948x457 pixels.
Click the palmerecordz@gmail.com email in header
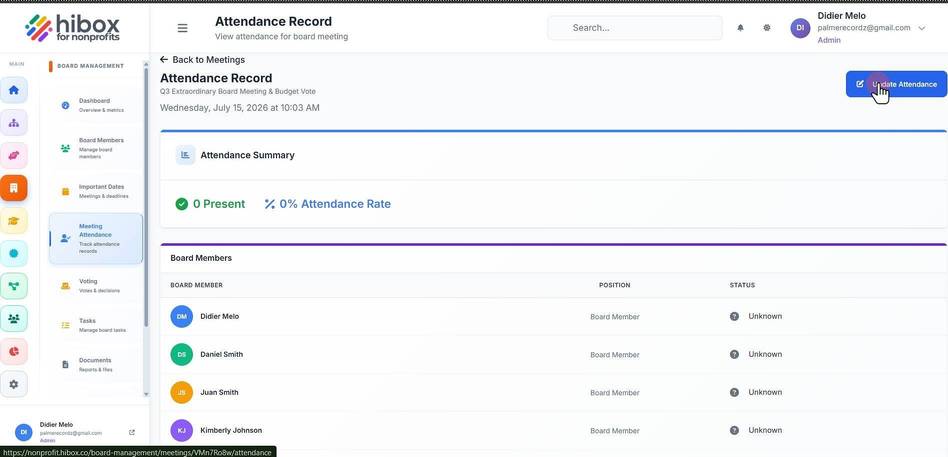tap(864, 28)
